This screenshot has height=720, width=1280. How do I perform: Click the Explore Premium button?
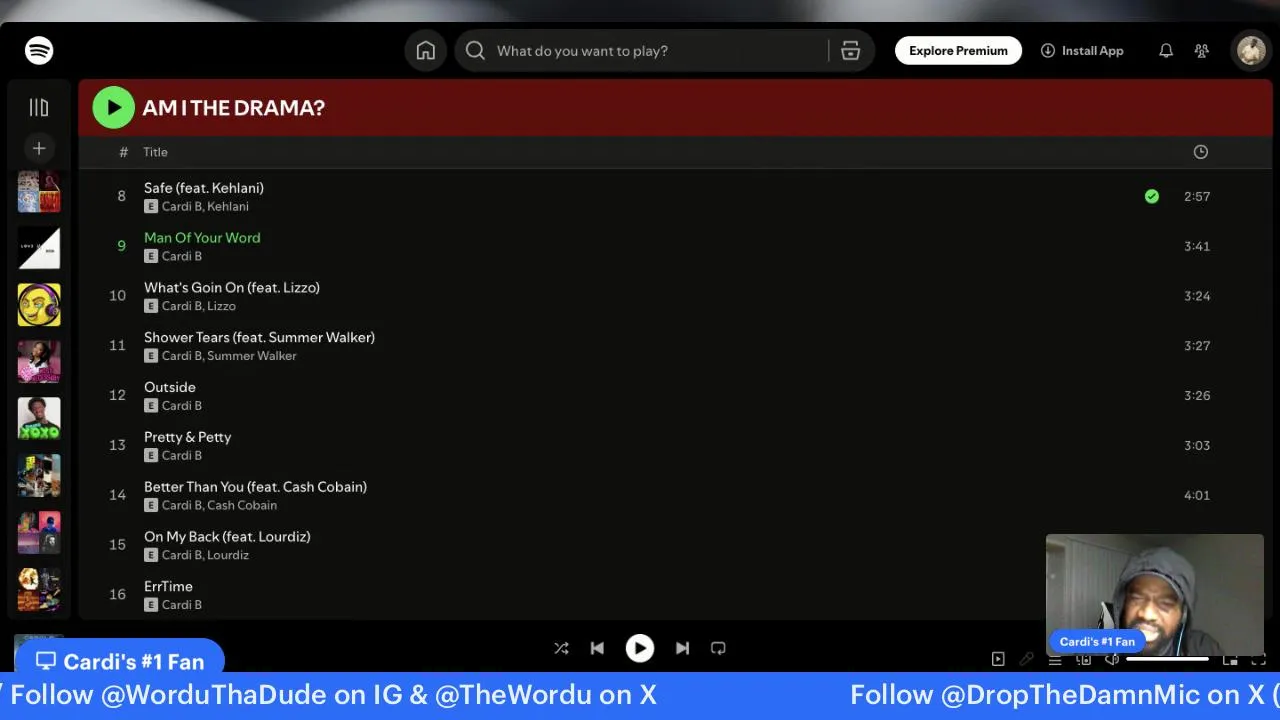pyautogui.click(x=958, y=51)
